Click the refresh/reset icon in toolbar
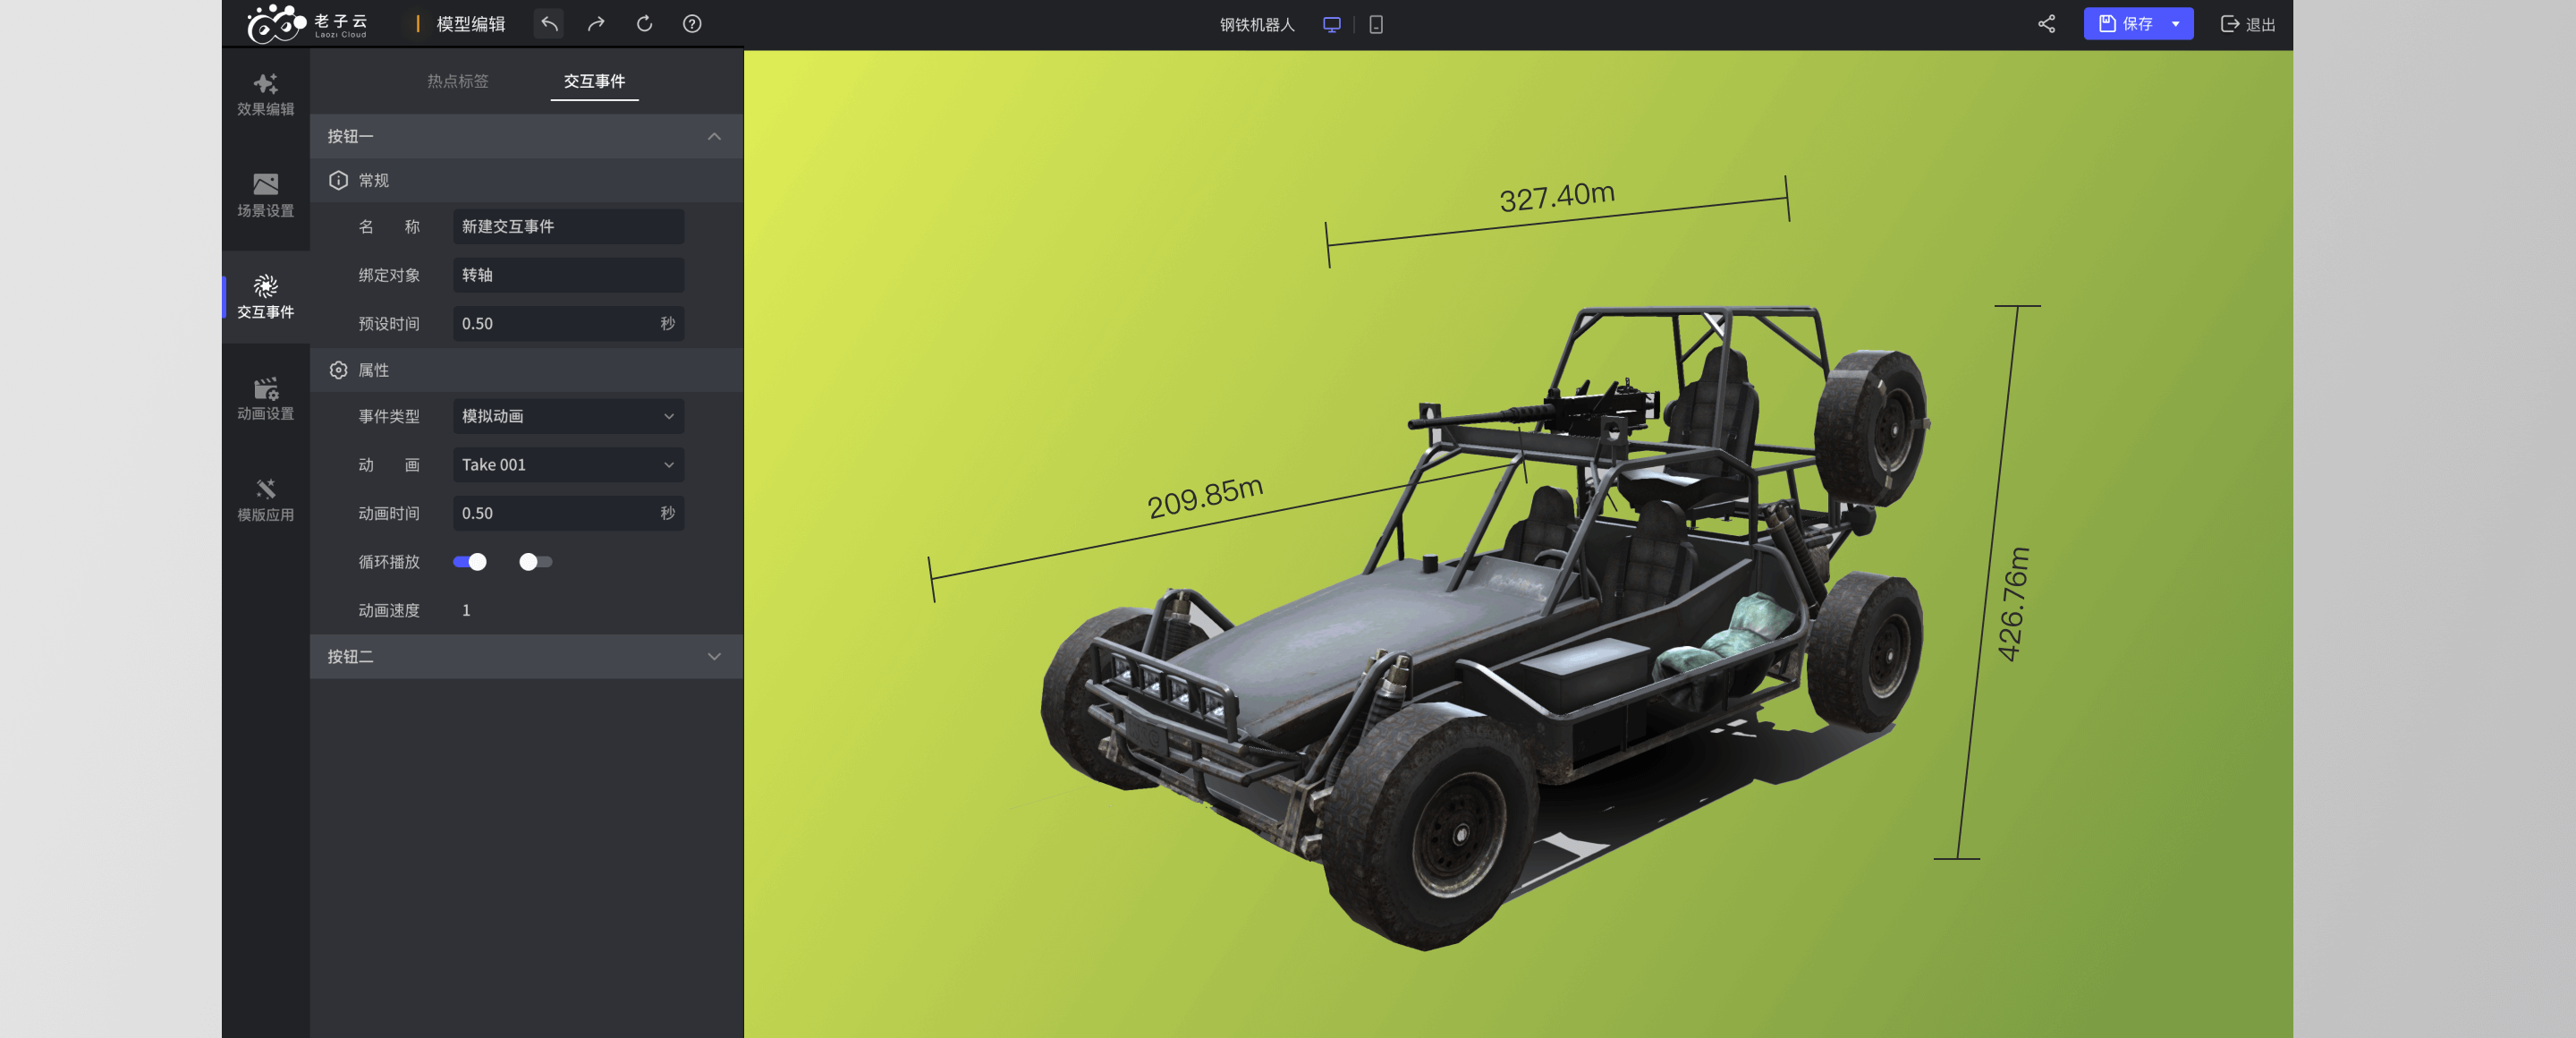Screen dimensions: 2576x1038 (x=644, y=24)
